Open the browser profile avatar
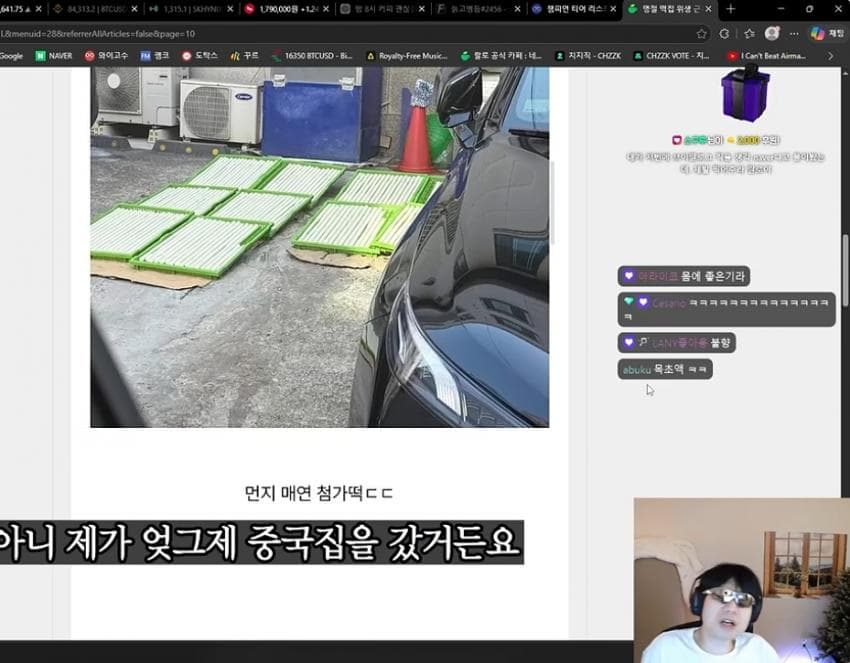Image resolution: width=850 pixels, height=663 pixels. click(772, 34)
